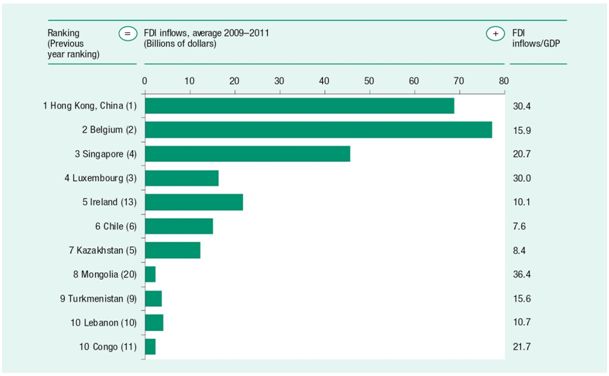This screenshot has width=609, height=376.
Task: Click the plus sign circle icon
Action: click(495, 34)
